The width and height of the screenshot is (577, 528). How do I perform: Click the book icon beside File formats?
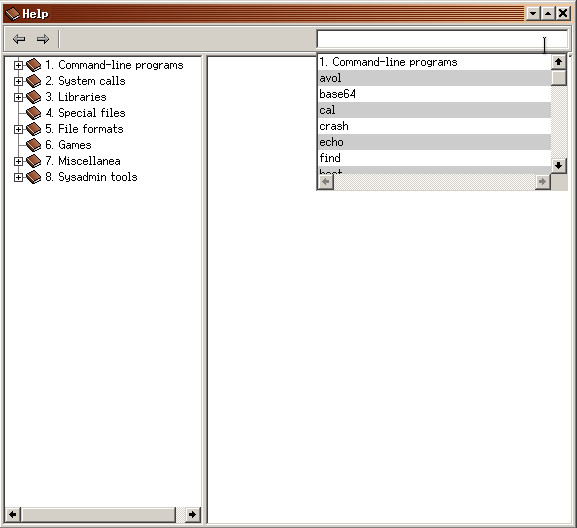[33, 129]
